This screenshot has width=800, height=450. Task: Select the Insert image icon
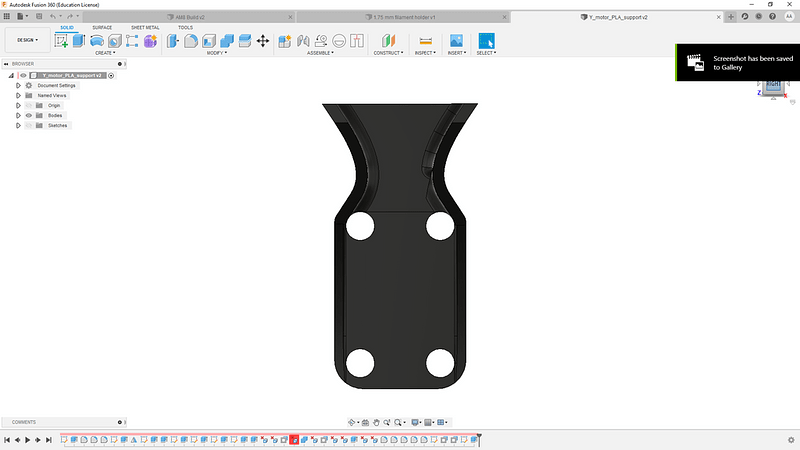[456, 41]
